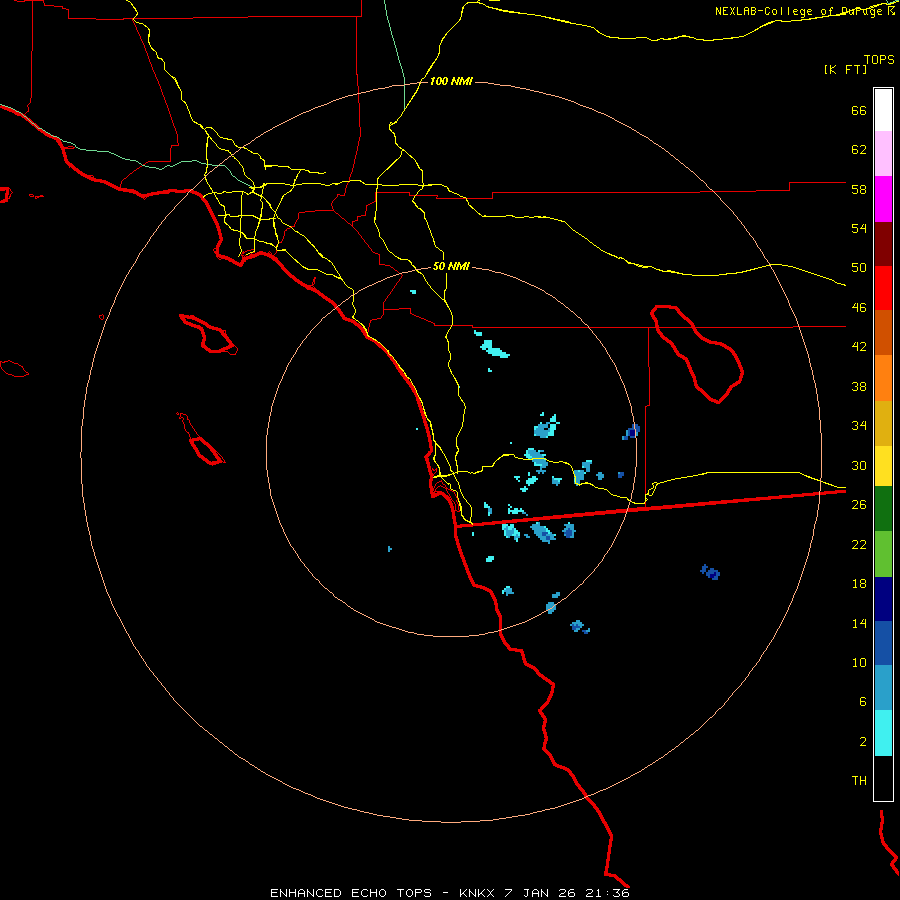The height and width of the screenshot is (900, 900).
Task: Click the light green 26 K FT legend swatch
Action: (883, 554)
